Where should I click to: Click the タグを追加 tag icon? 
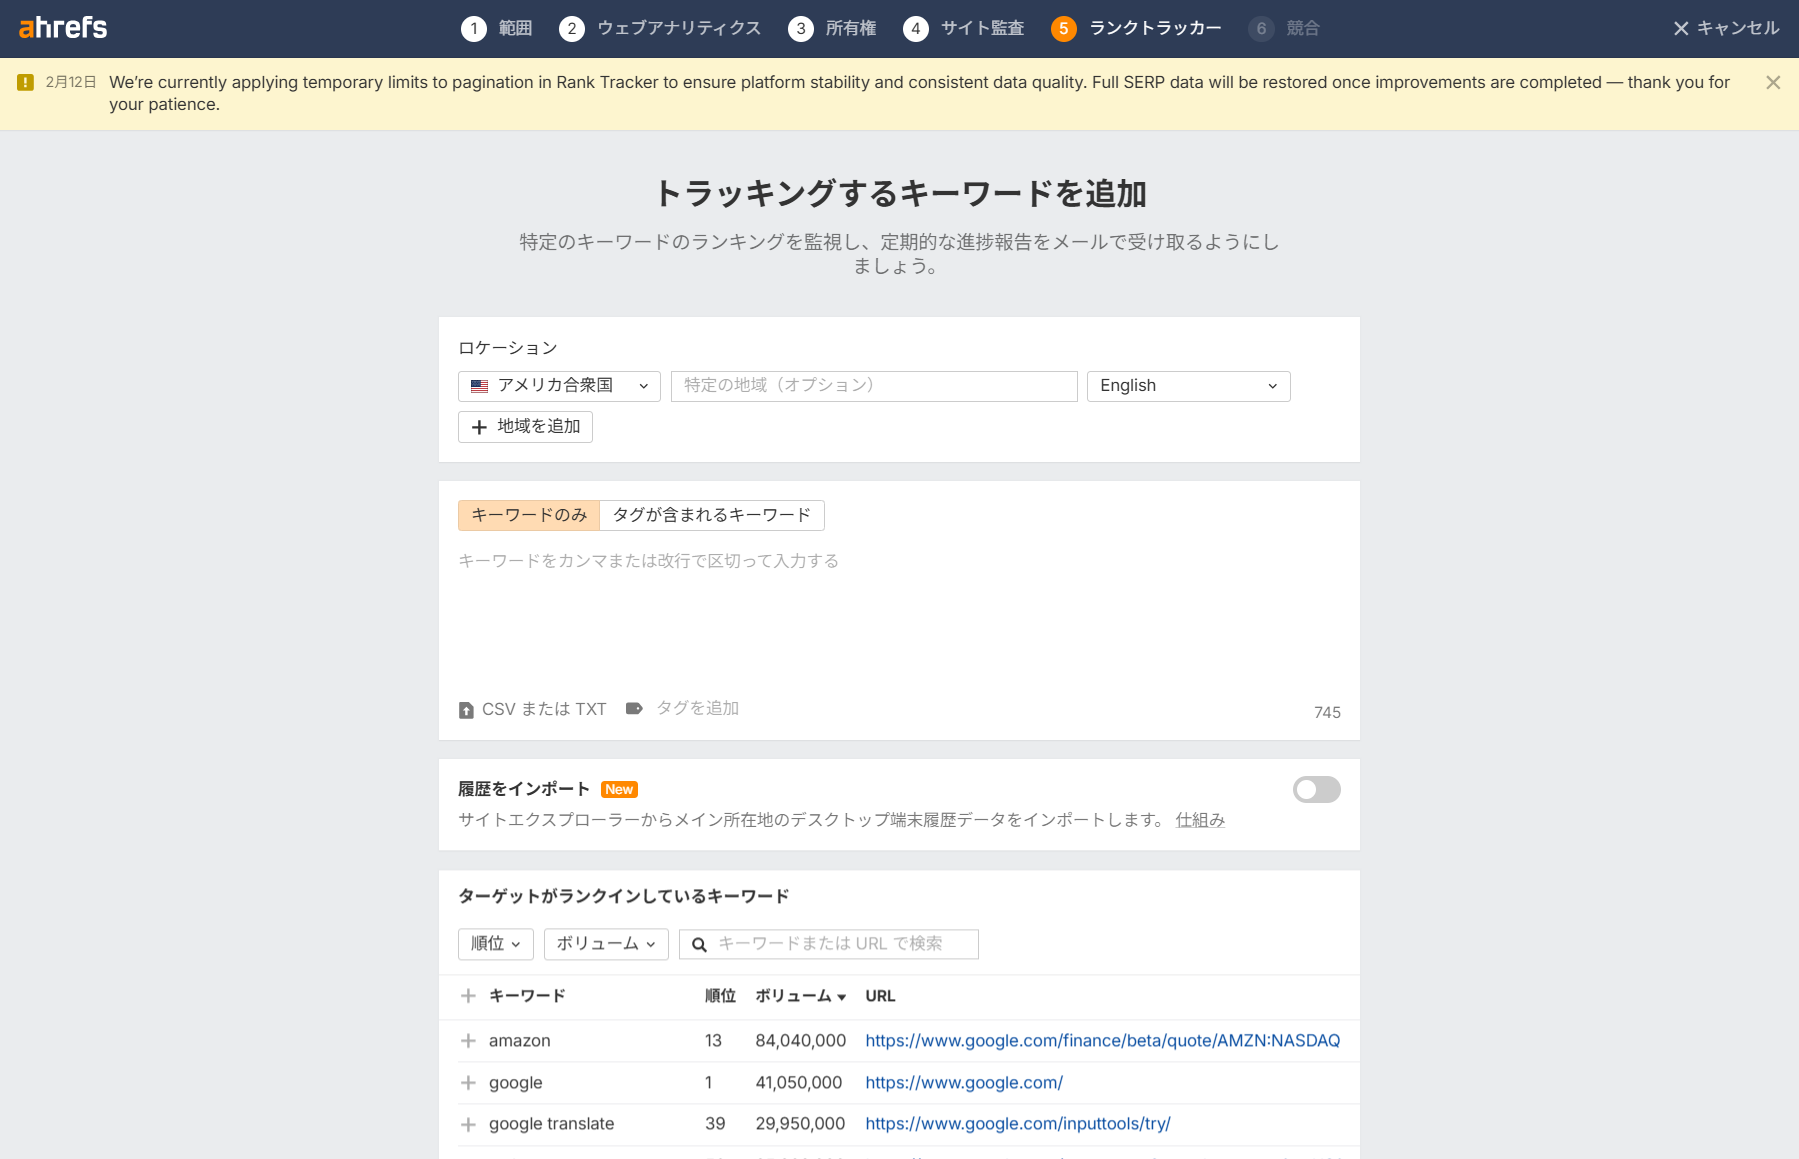(634, 708)
